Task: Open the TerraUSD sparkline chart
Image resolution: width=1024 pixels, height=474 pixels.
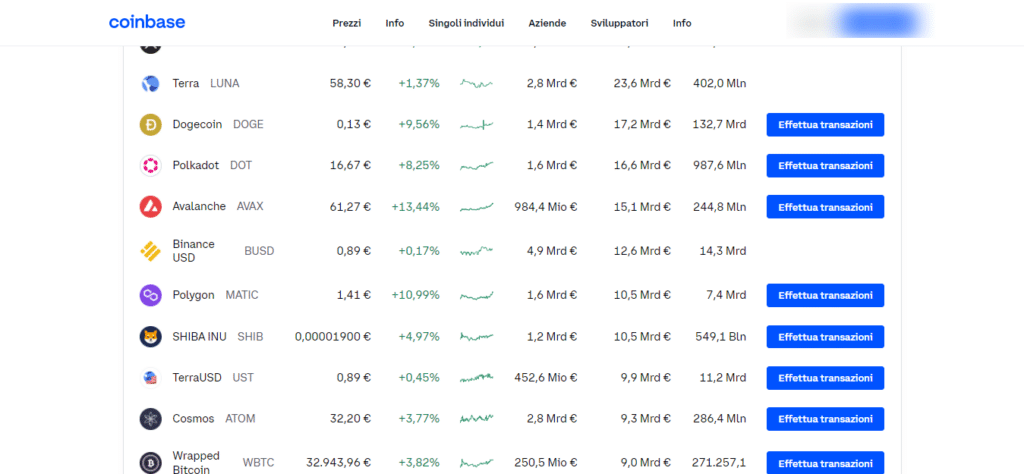Action: 477,377
